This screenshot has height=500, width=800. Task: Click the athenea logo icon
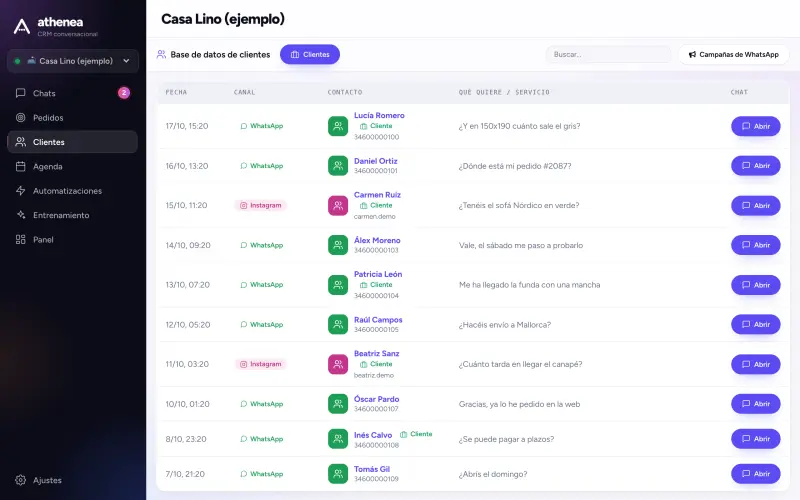[21, 26]
